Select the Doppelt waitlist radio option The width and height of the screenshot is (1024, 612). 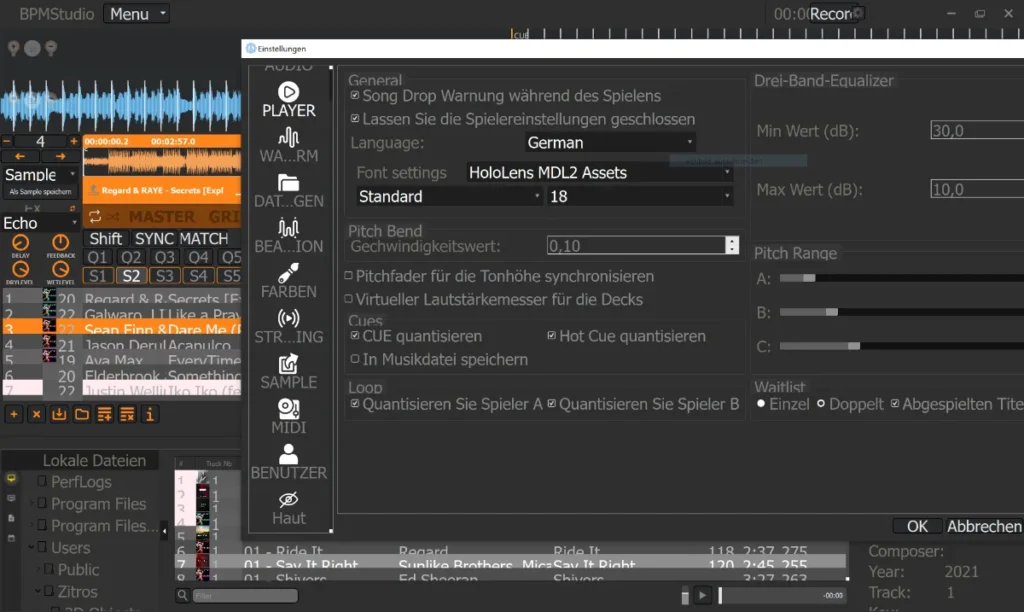point(821,404)
